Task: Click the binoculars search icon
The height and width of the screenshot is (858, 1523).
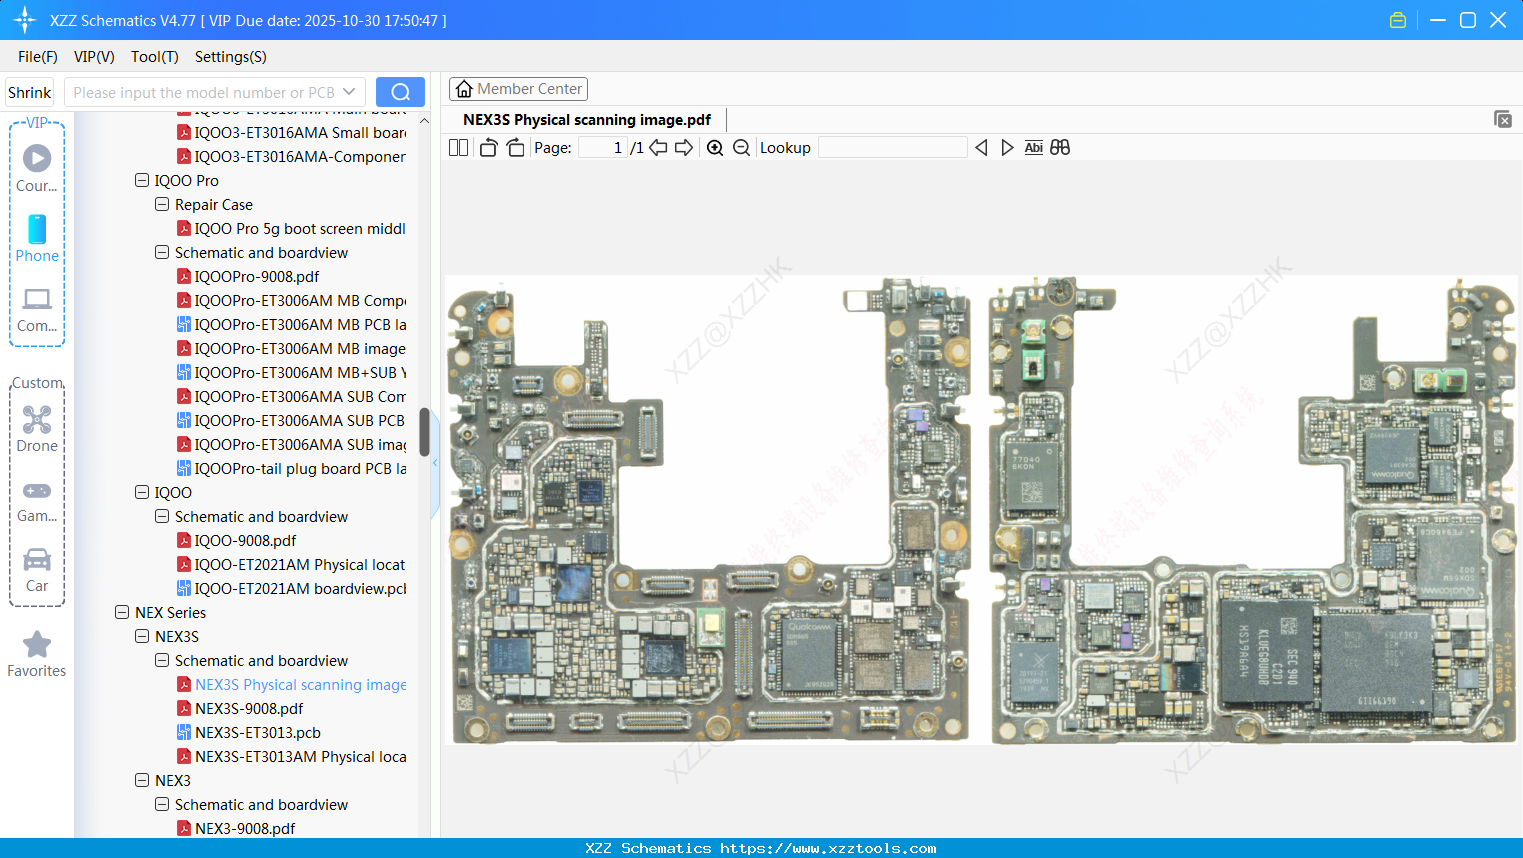Action: (1060, 148)
